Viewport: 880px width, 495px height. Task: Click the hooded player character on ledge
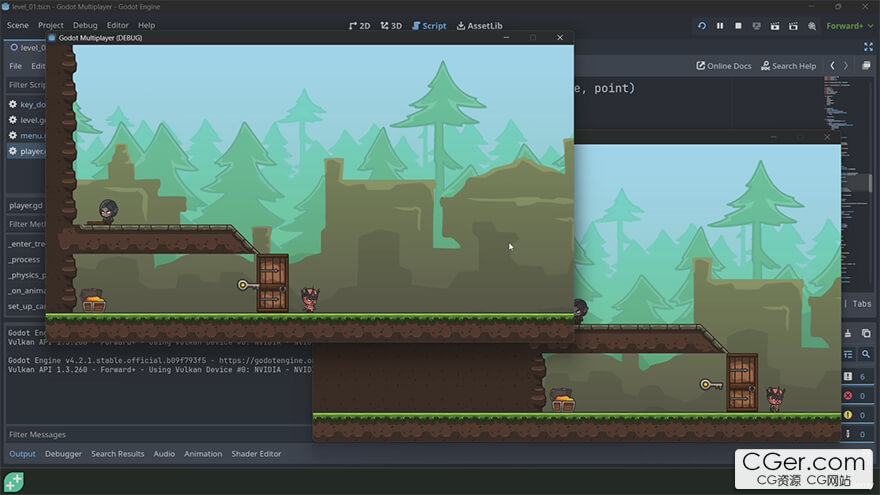click(108, 212)
